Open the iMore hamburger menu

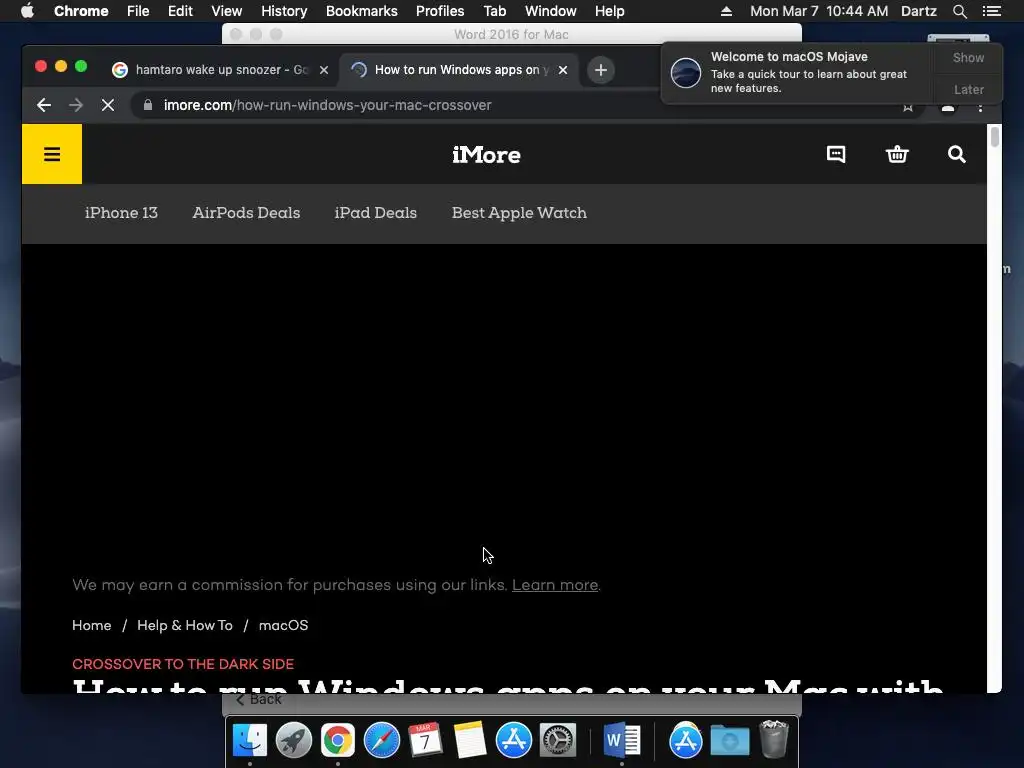coord(52,154)
